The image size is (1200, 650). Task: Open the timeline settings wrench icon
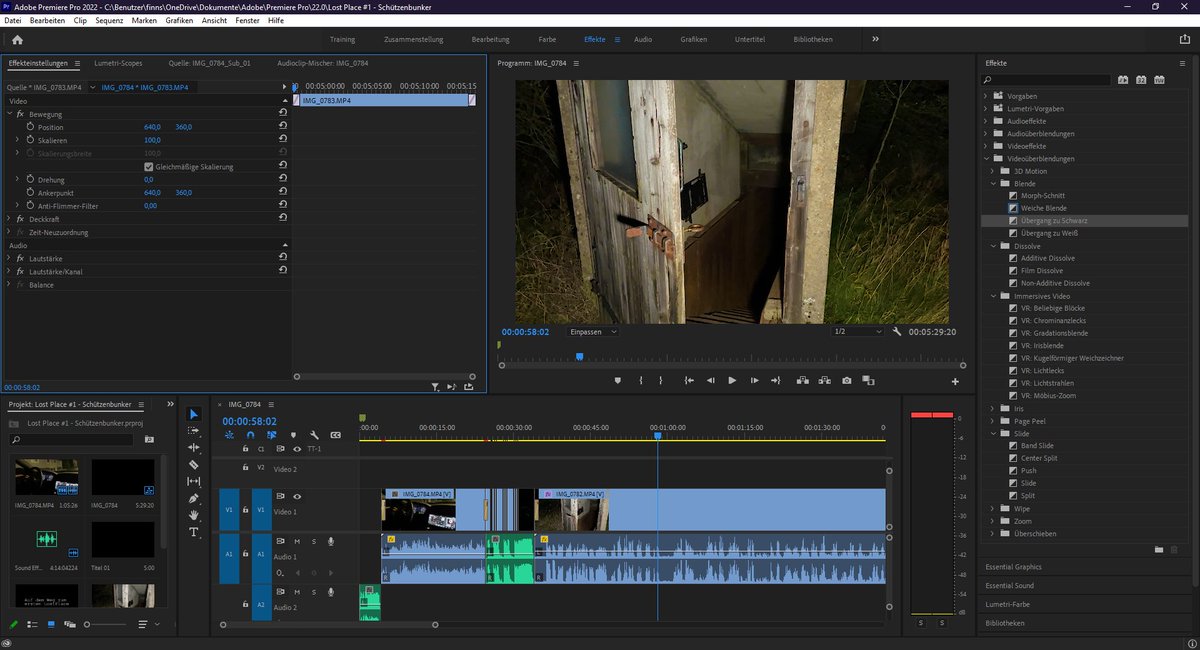tap(315, 435)
